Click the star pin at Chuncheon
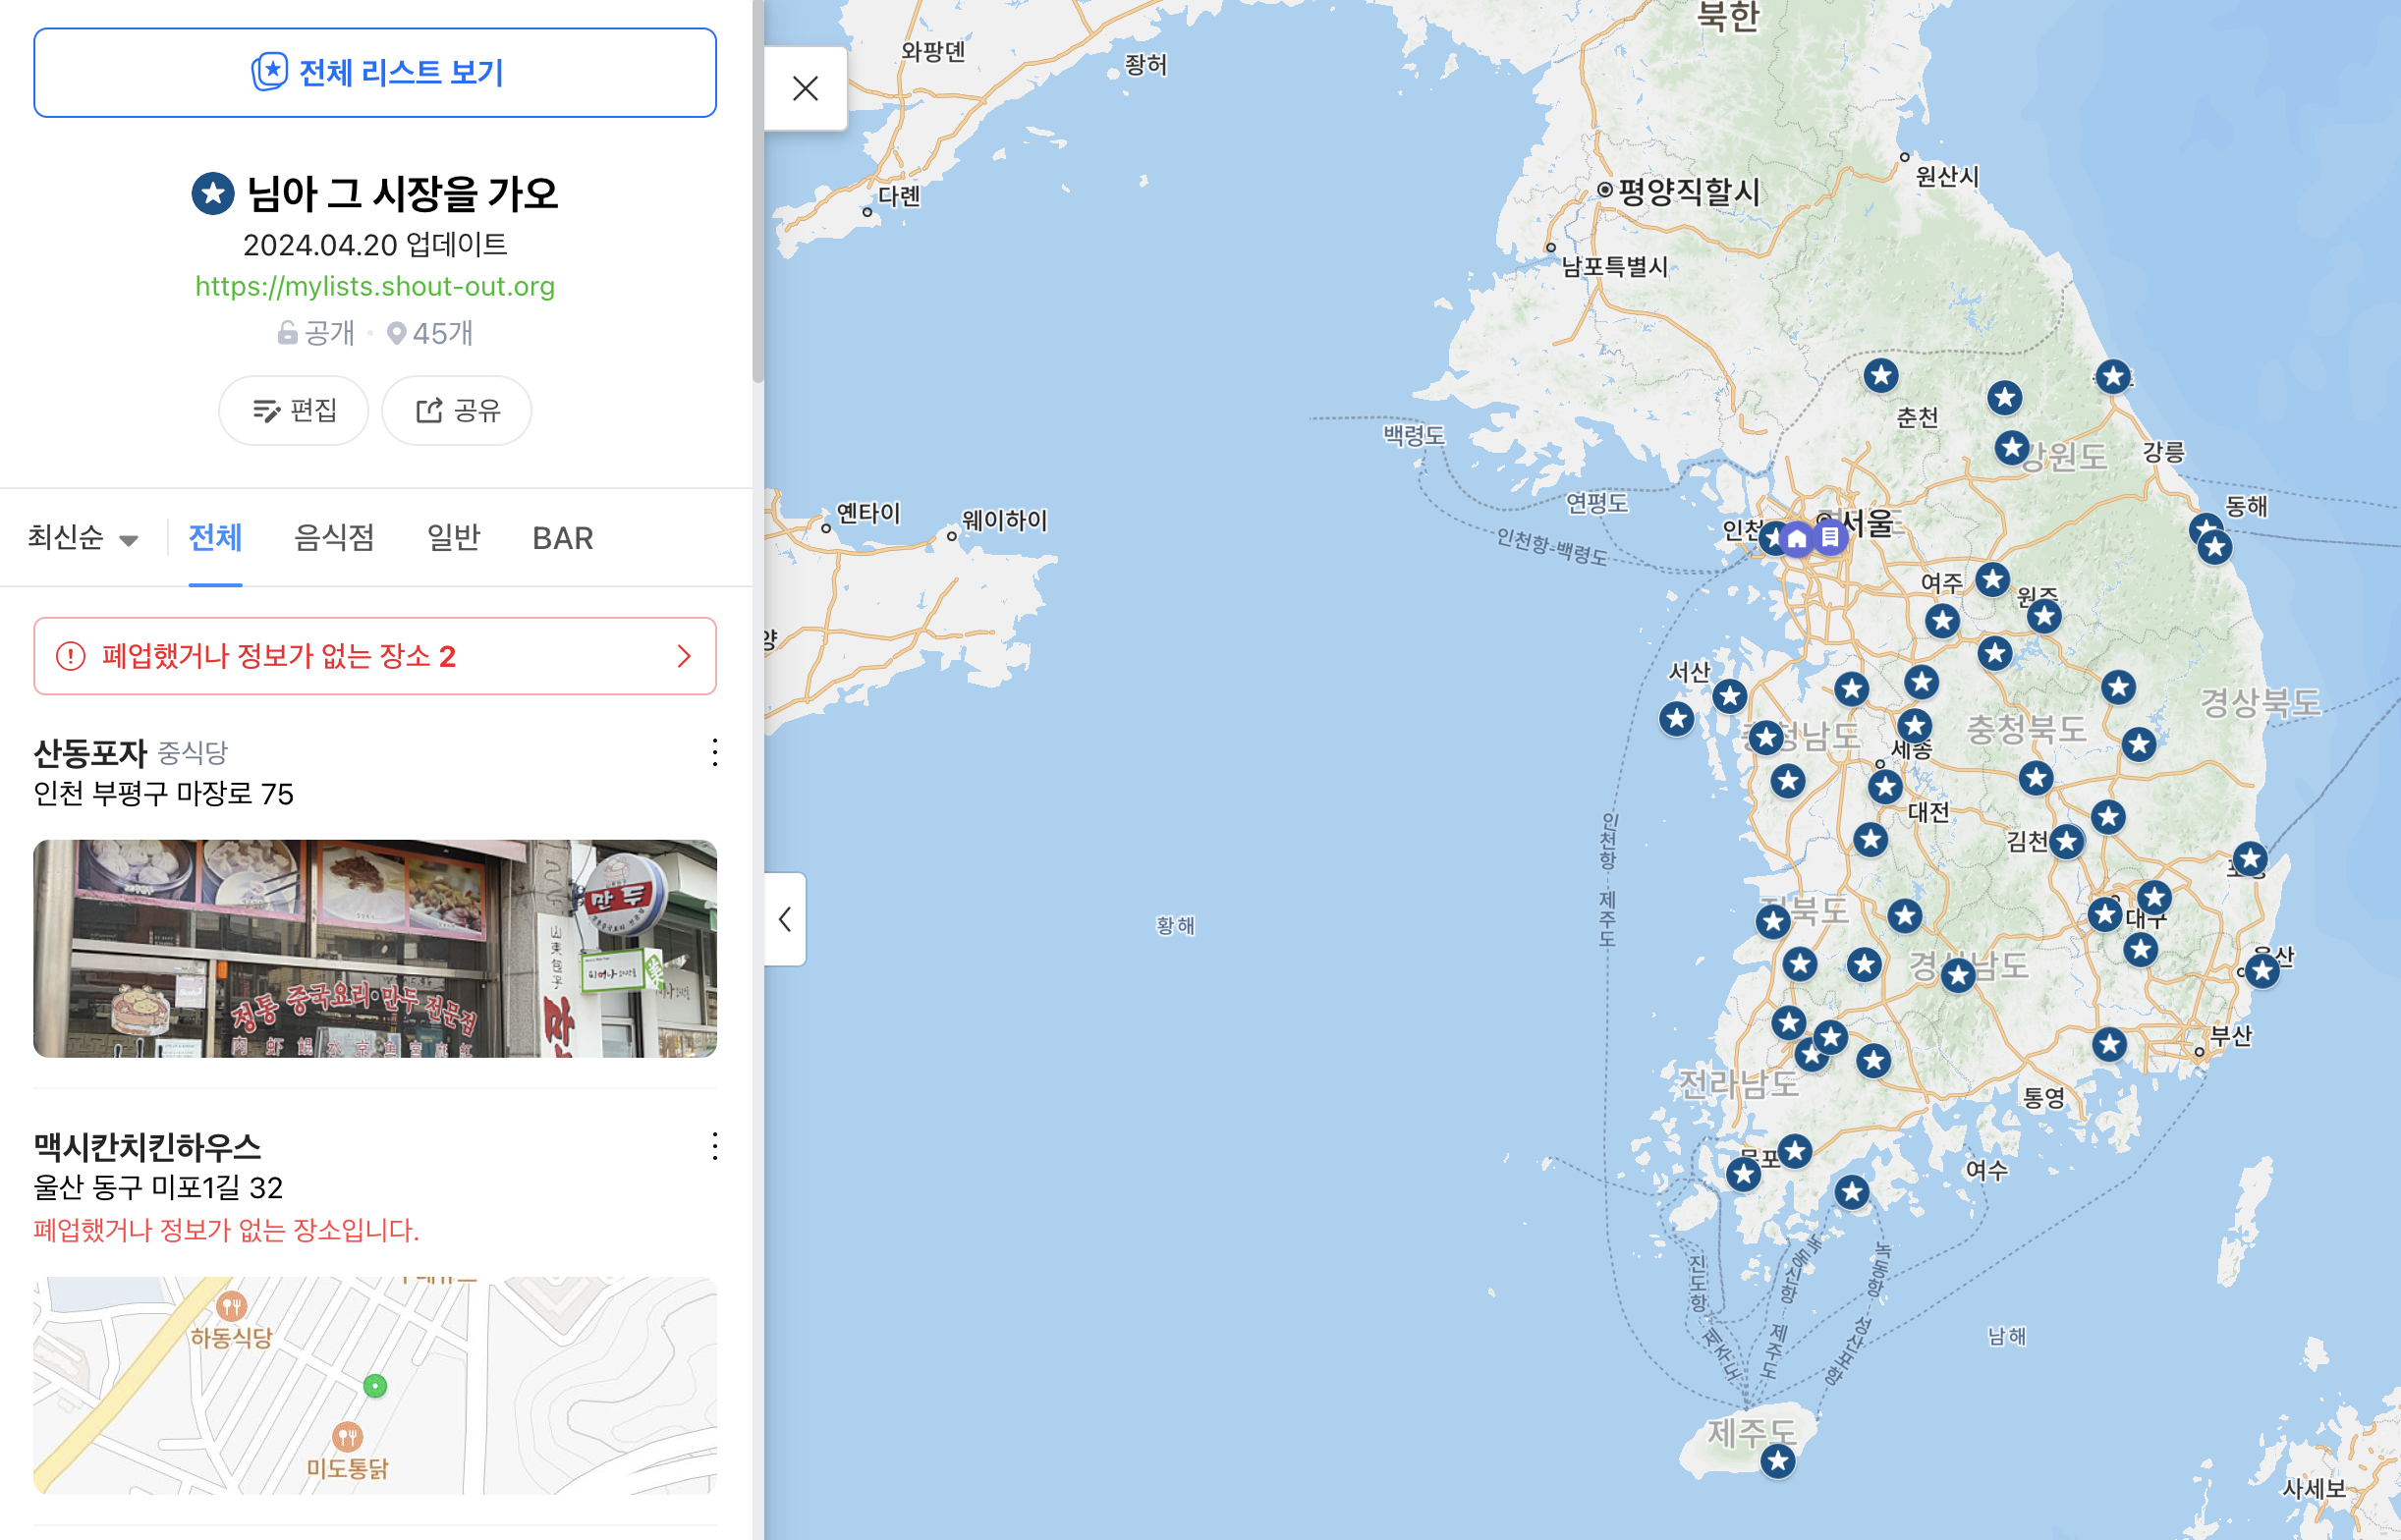This screenshot has height=1540, width=2401. click(1881, 376)
